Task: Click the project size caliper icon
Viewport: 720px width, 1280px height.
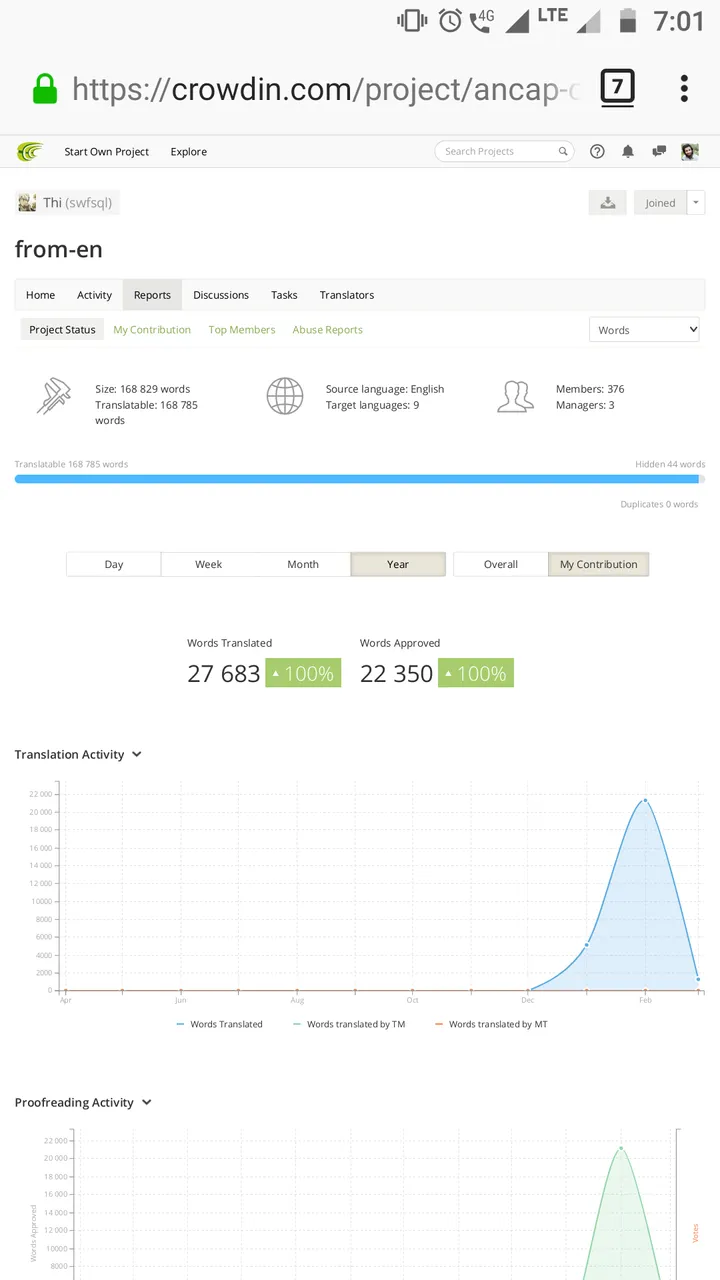Action: click(54, 397)
